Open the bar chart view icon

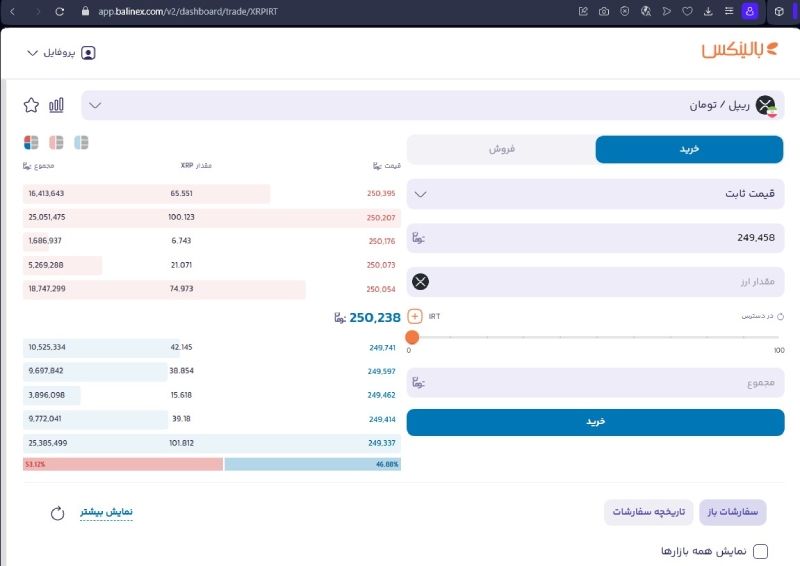(x=56, y=105)
